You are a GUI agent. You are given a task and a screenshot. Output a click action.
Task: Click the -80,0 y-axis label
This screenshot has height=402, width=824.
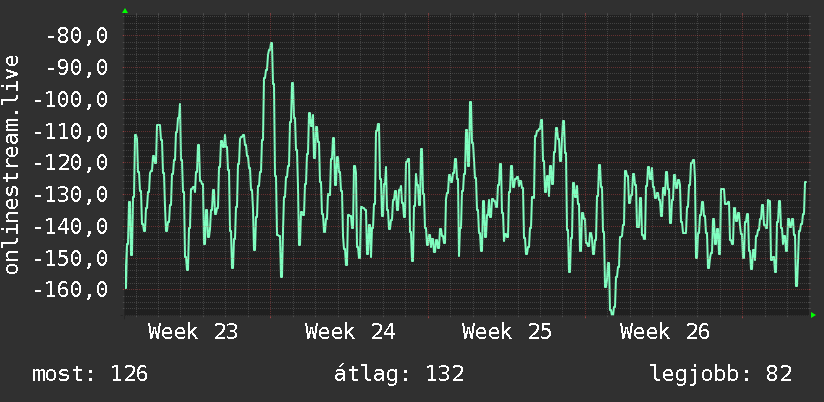(77, 36)
